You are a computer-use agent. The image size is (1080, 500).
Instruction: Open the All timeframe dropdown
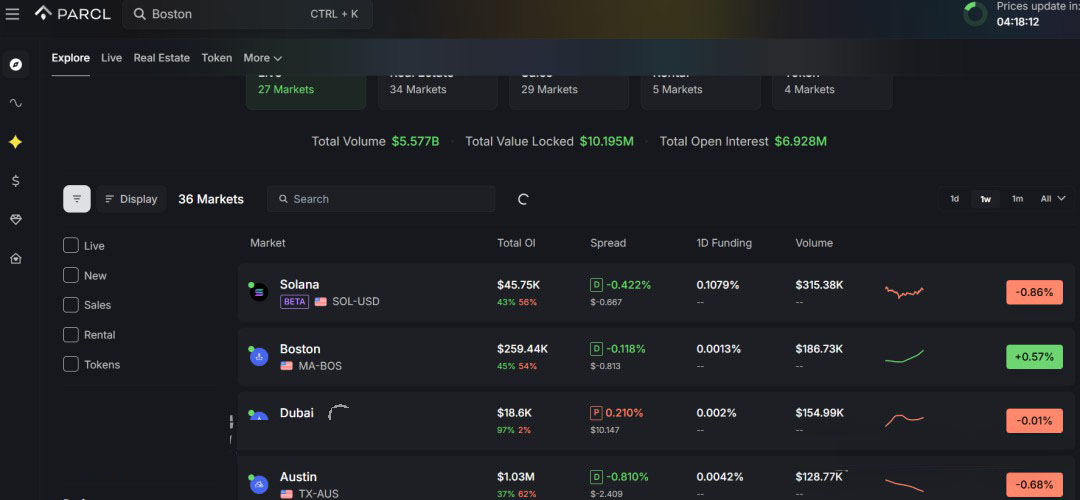tap(1052, 199)
